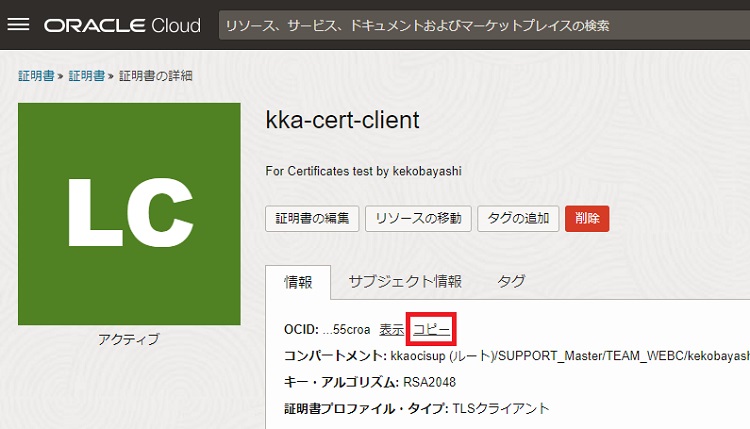Select the タグ tab

pos(511,281)
